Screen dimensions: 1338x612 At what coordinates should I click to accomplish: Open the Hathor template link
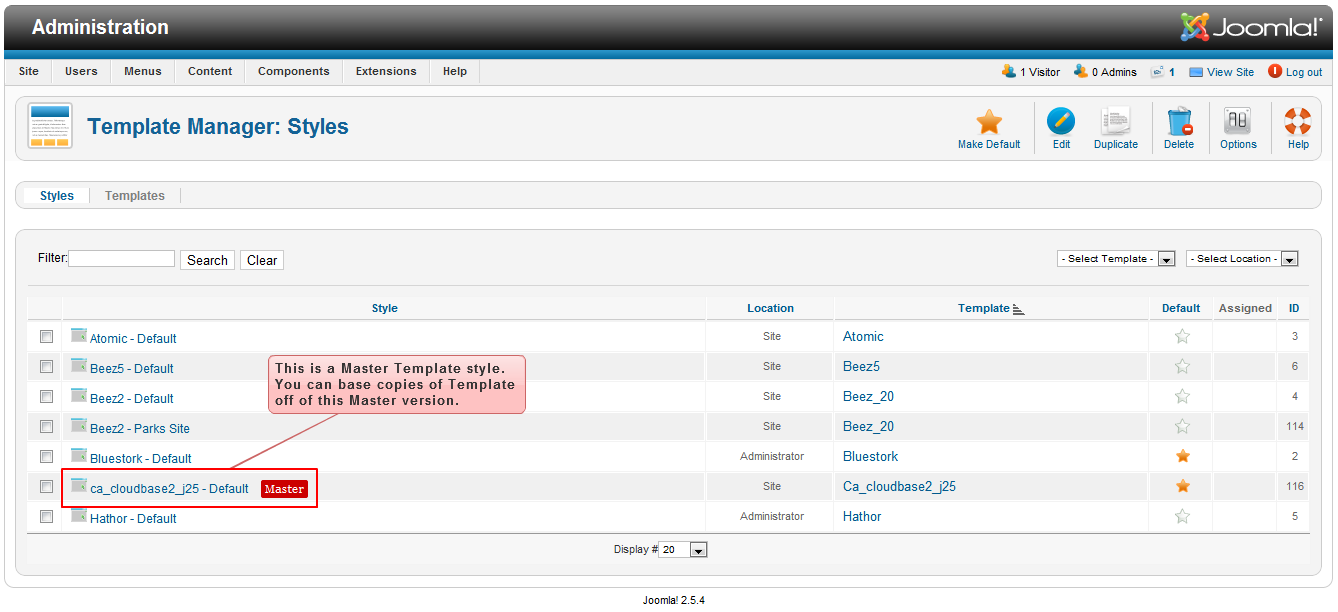(x=862, y=516)
